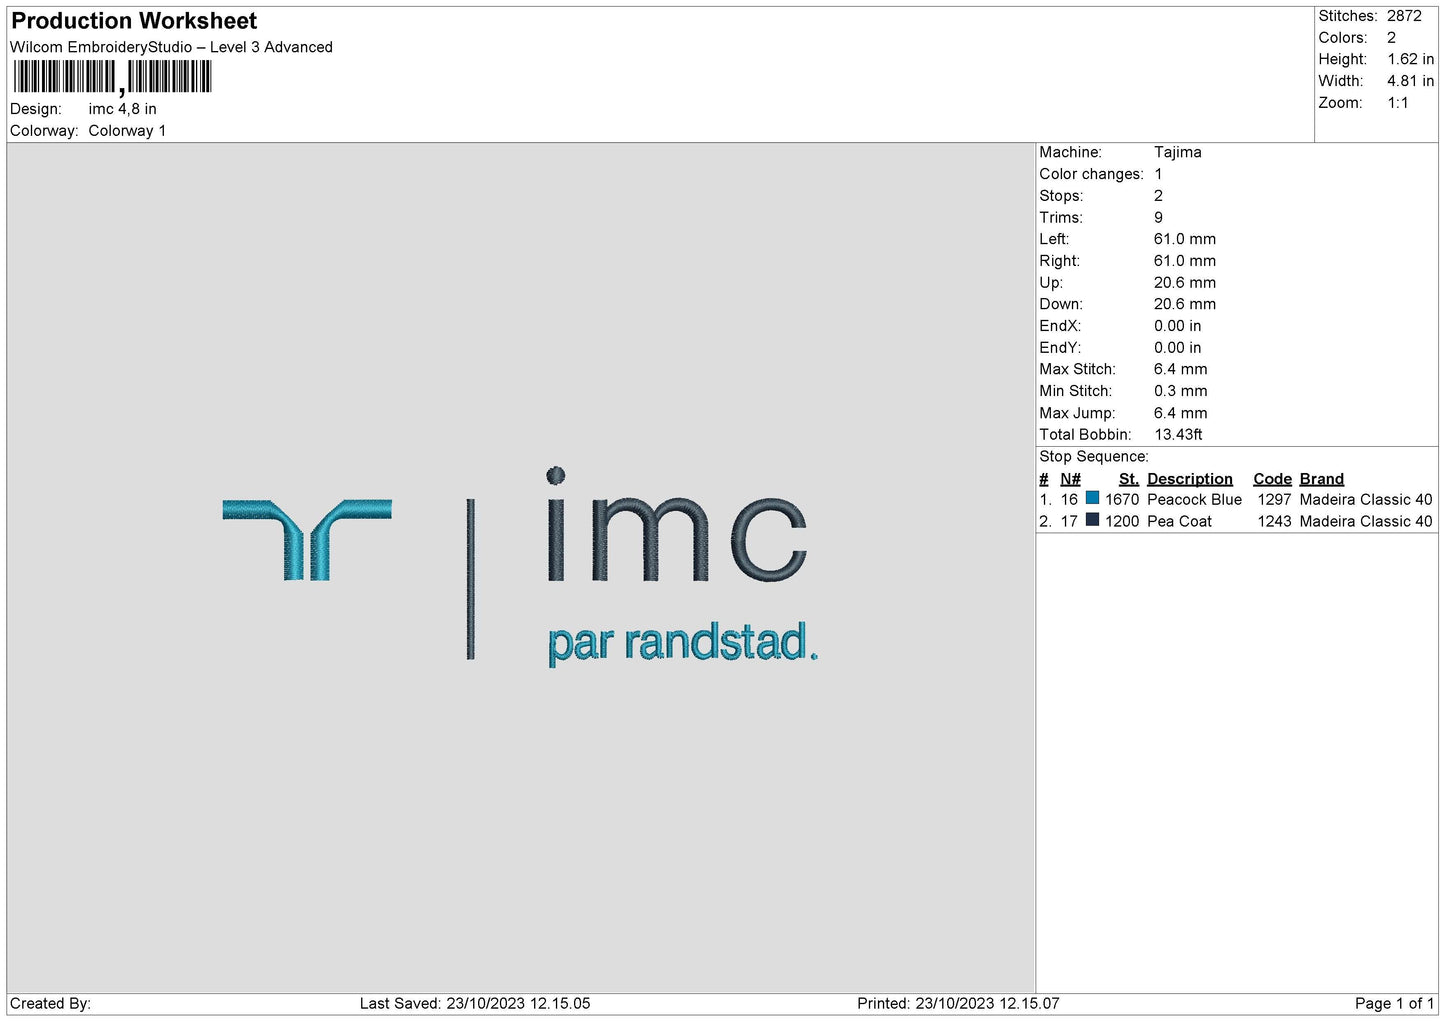Click the 'par randstad.' stitched text
The height and width of the screenshot is (1021, 1445).
683,643
